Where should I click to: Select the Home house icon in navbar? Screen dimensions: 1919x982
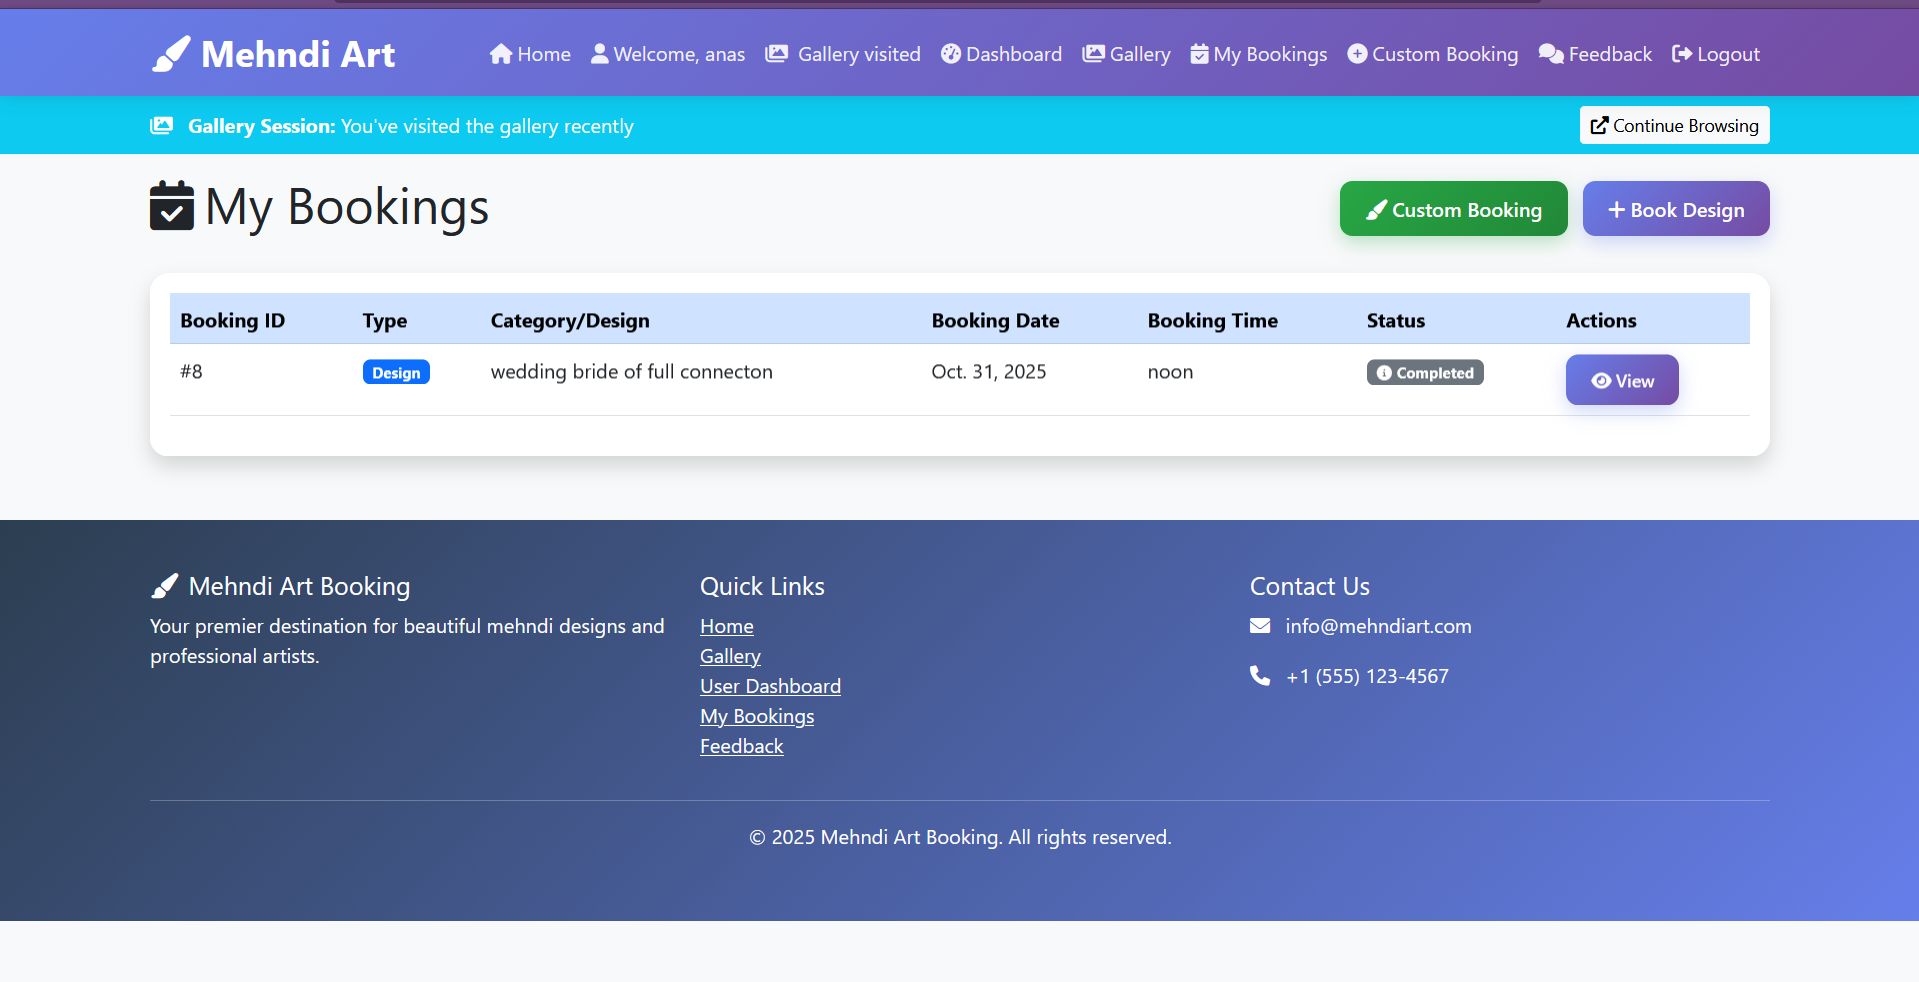(501, 55)
